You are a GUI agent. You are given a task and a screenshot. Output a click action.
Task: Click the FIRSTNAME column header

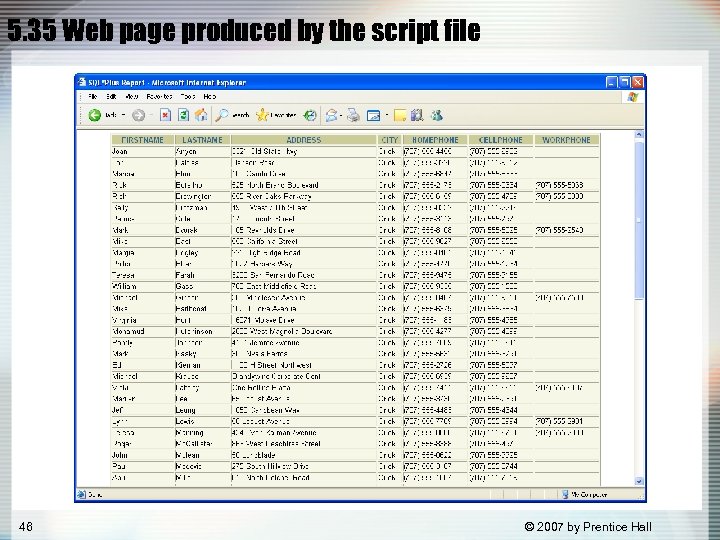142,140
